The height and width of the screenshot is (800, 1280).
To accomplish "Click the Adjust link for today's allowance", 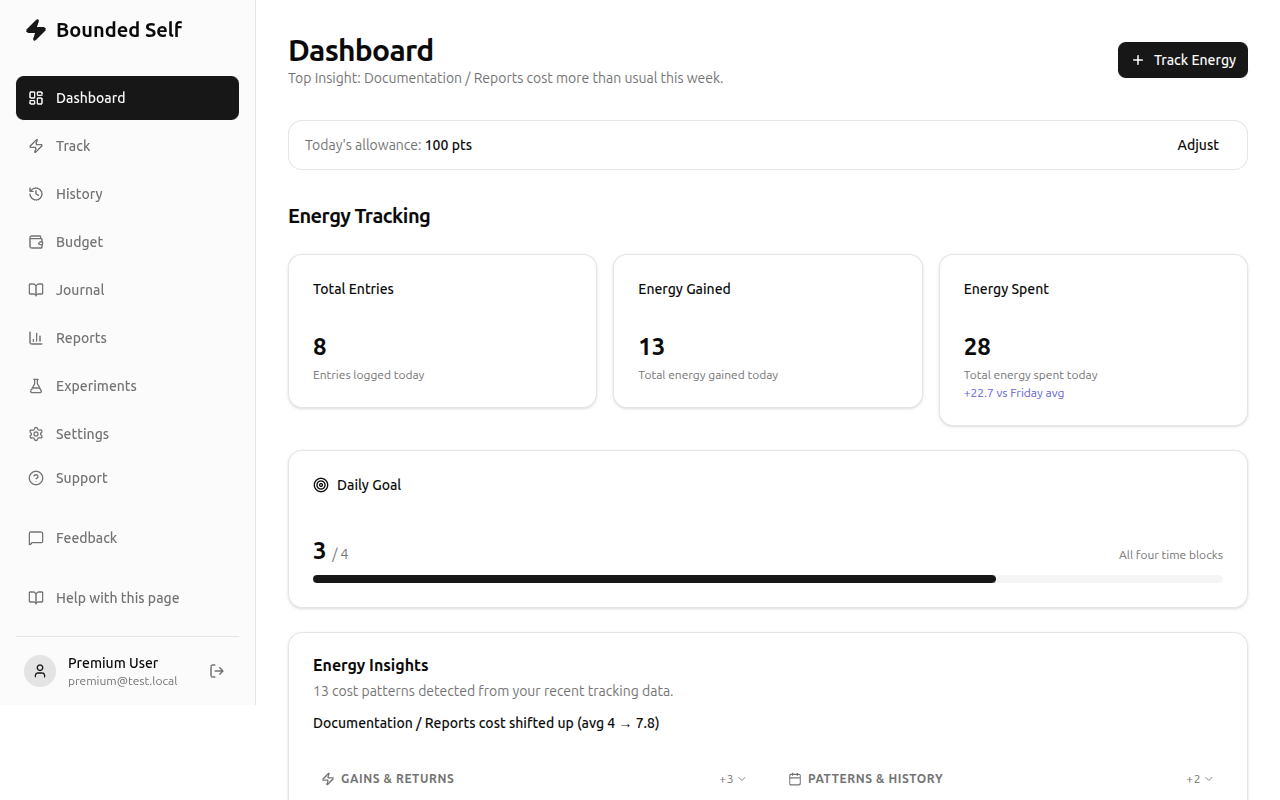I will pos(1198,145).
